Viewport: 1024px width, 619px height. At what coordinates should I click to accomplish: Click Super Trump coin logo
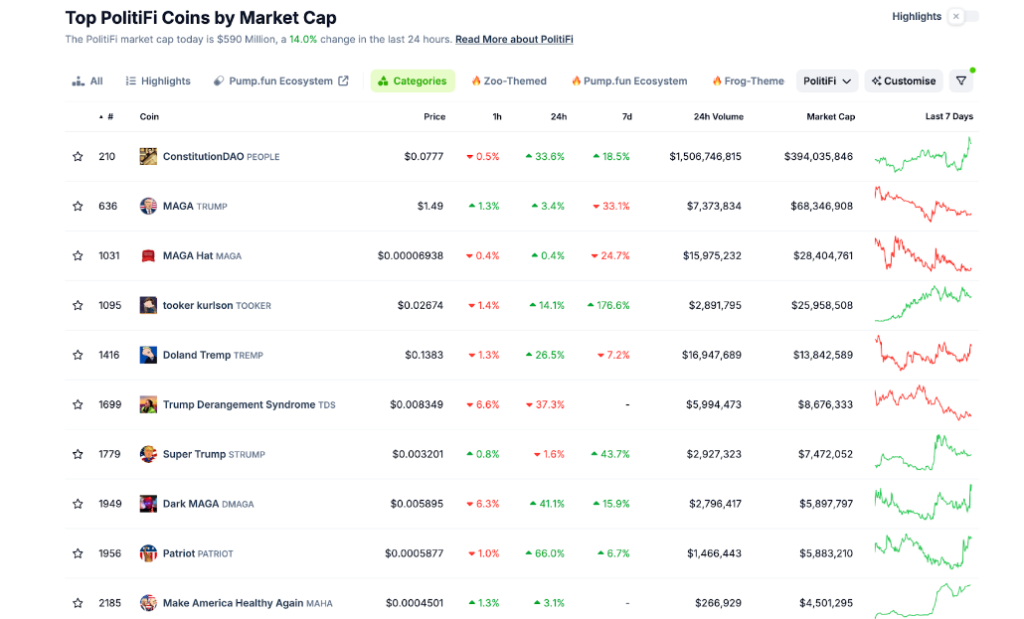(148, 454)
